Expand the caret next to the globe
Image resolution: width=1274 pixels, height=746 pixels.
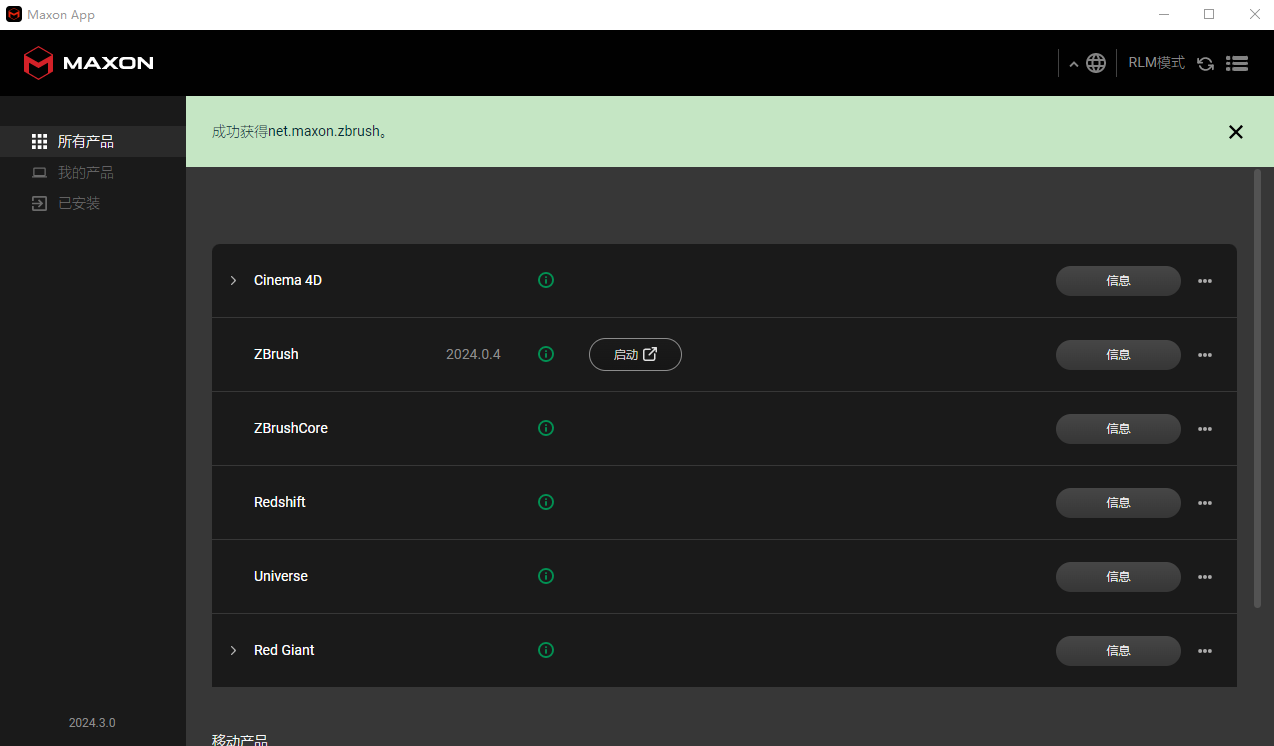1074,64
